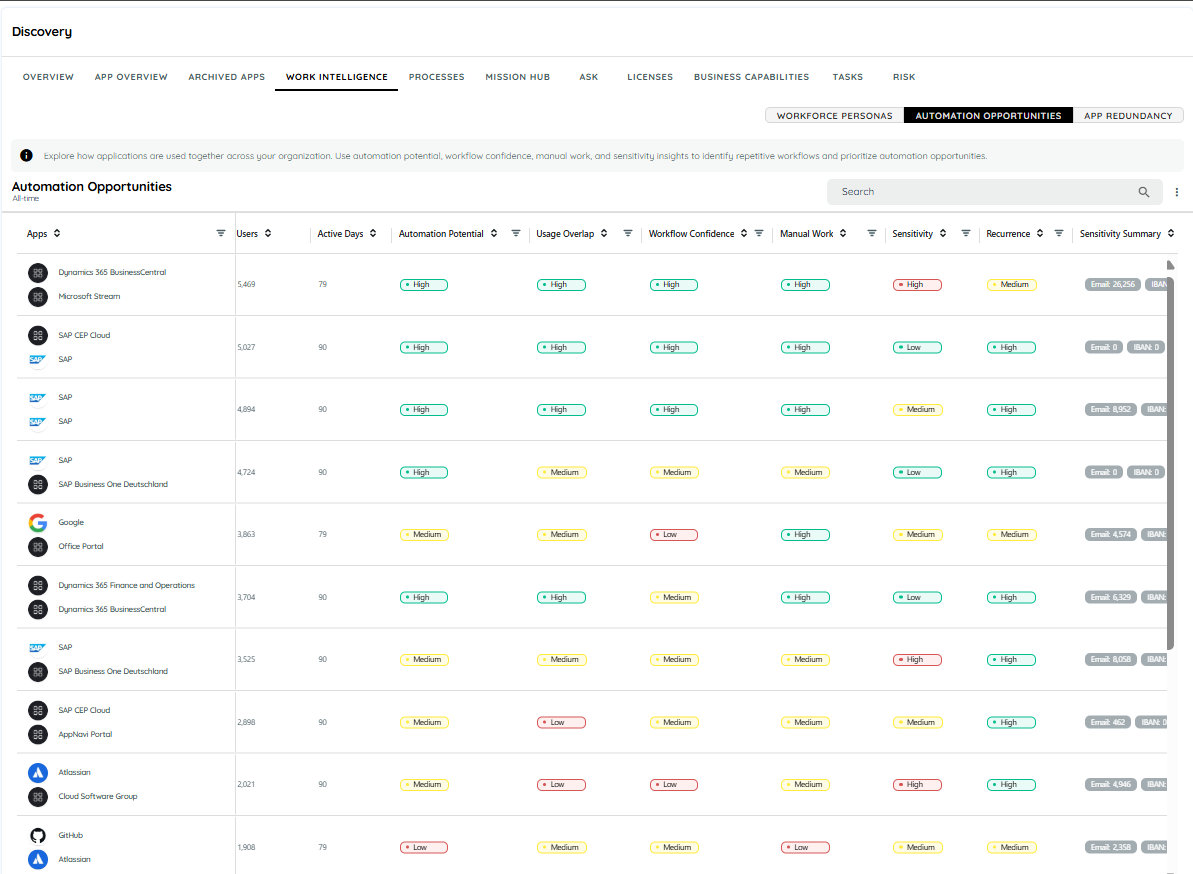
Task: Open the Workflow Confidence filter icon
Action: point(759,234)
